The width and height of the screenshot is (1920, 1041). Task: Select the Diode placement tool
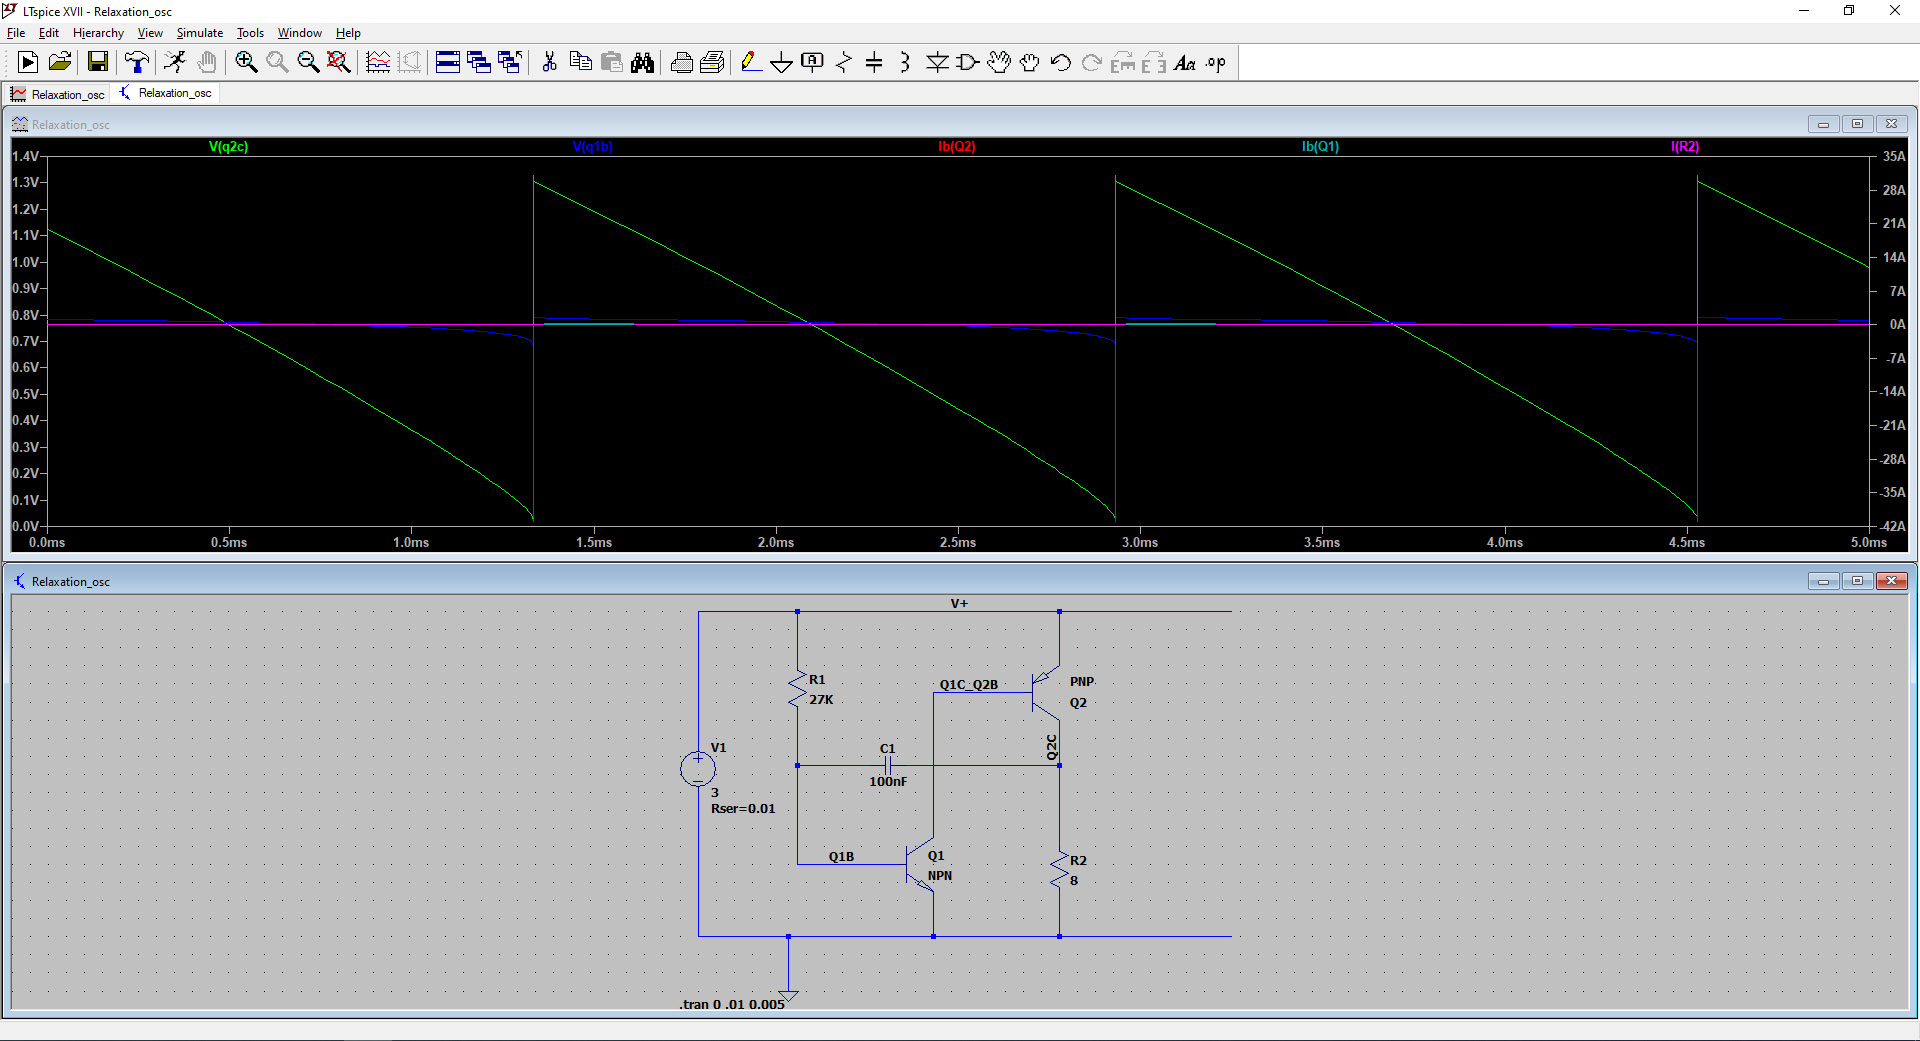pyautogui.click(x=937, y=62)
